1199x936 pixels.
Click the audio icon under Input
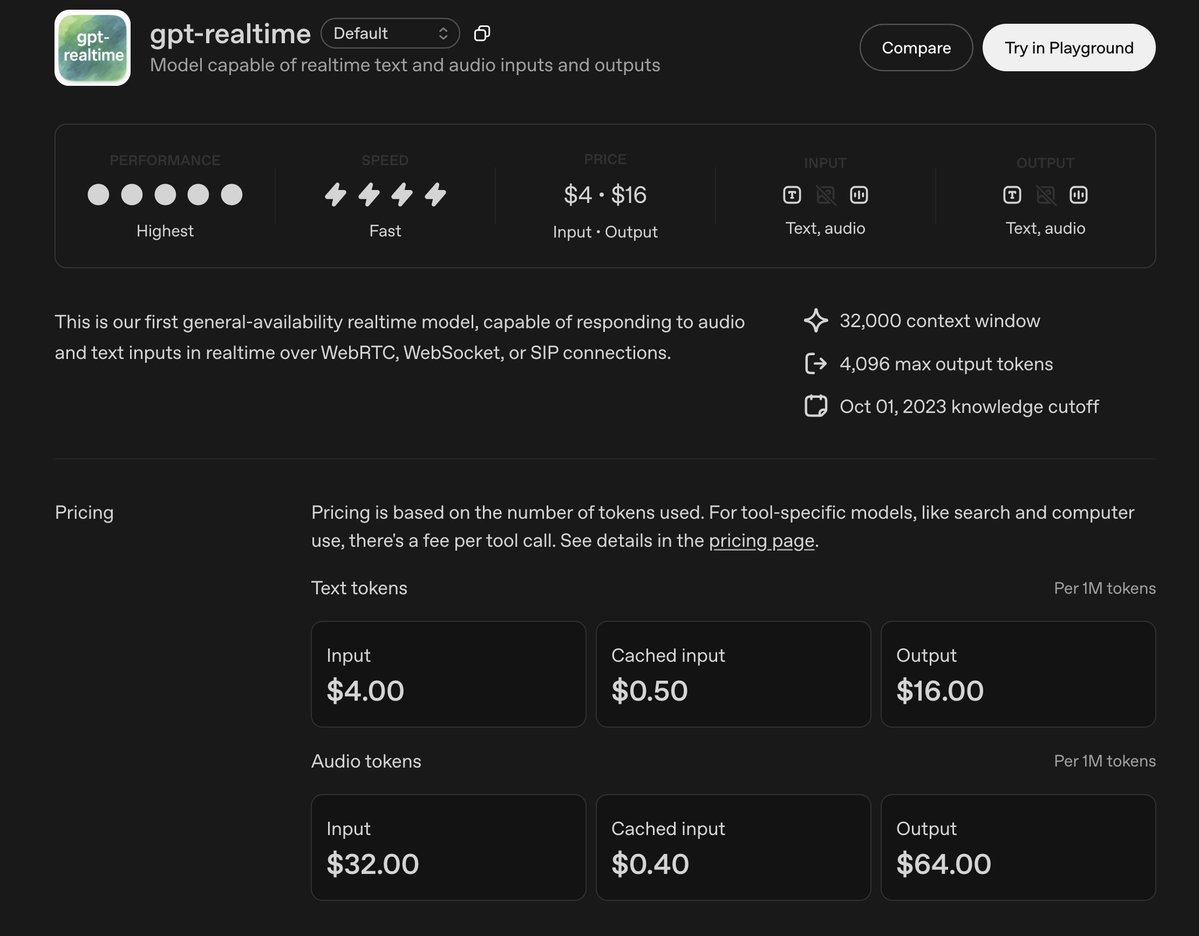pyautogui.click(x=859, y=195)
